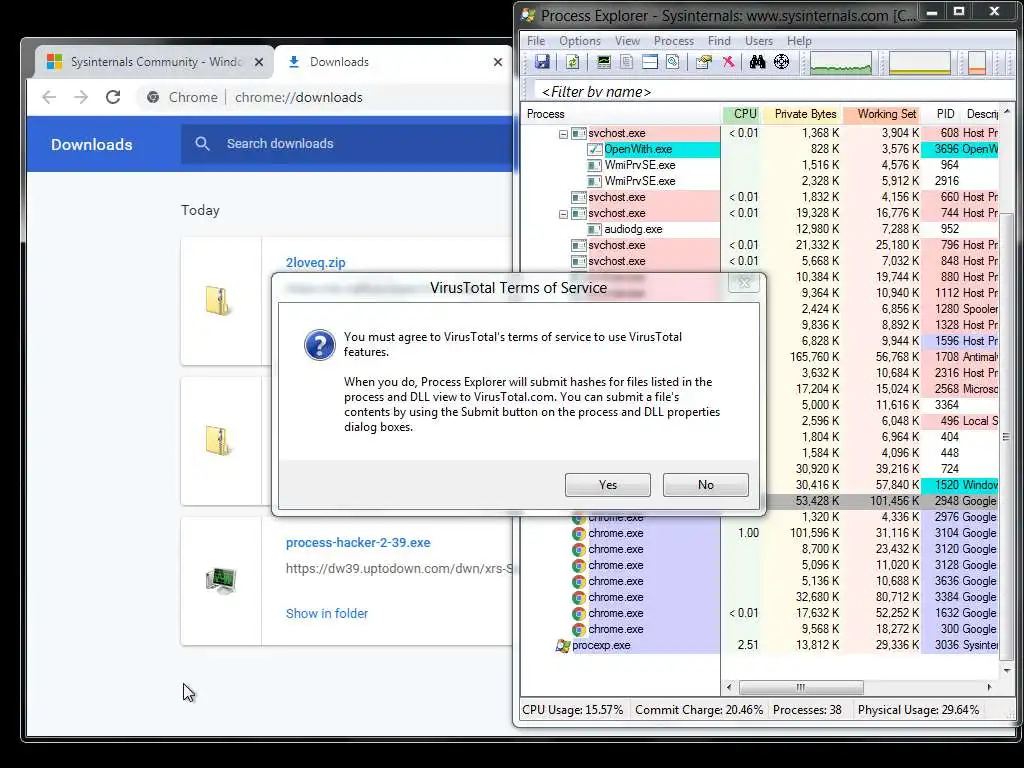Click the process-hacker installer file icon
The height and width of the screenshot is (768, 1024).
221,580
